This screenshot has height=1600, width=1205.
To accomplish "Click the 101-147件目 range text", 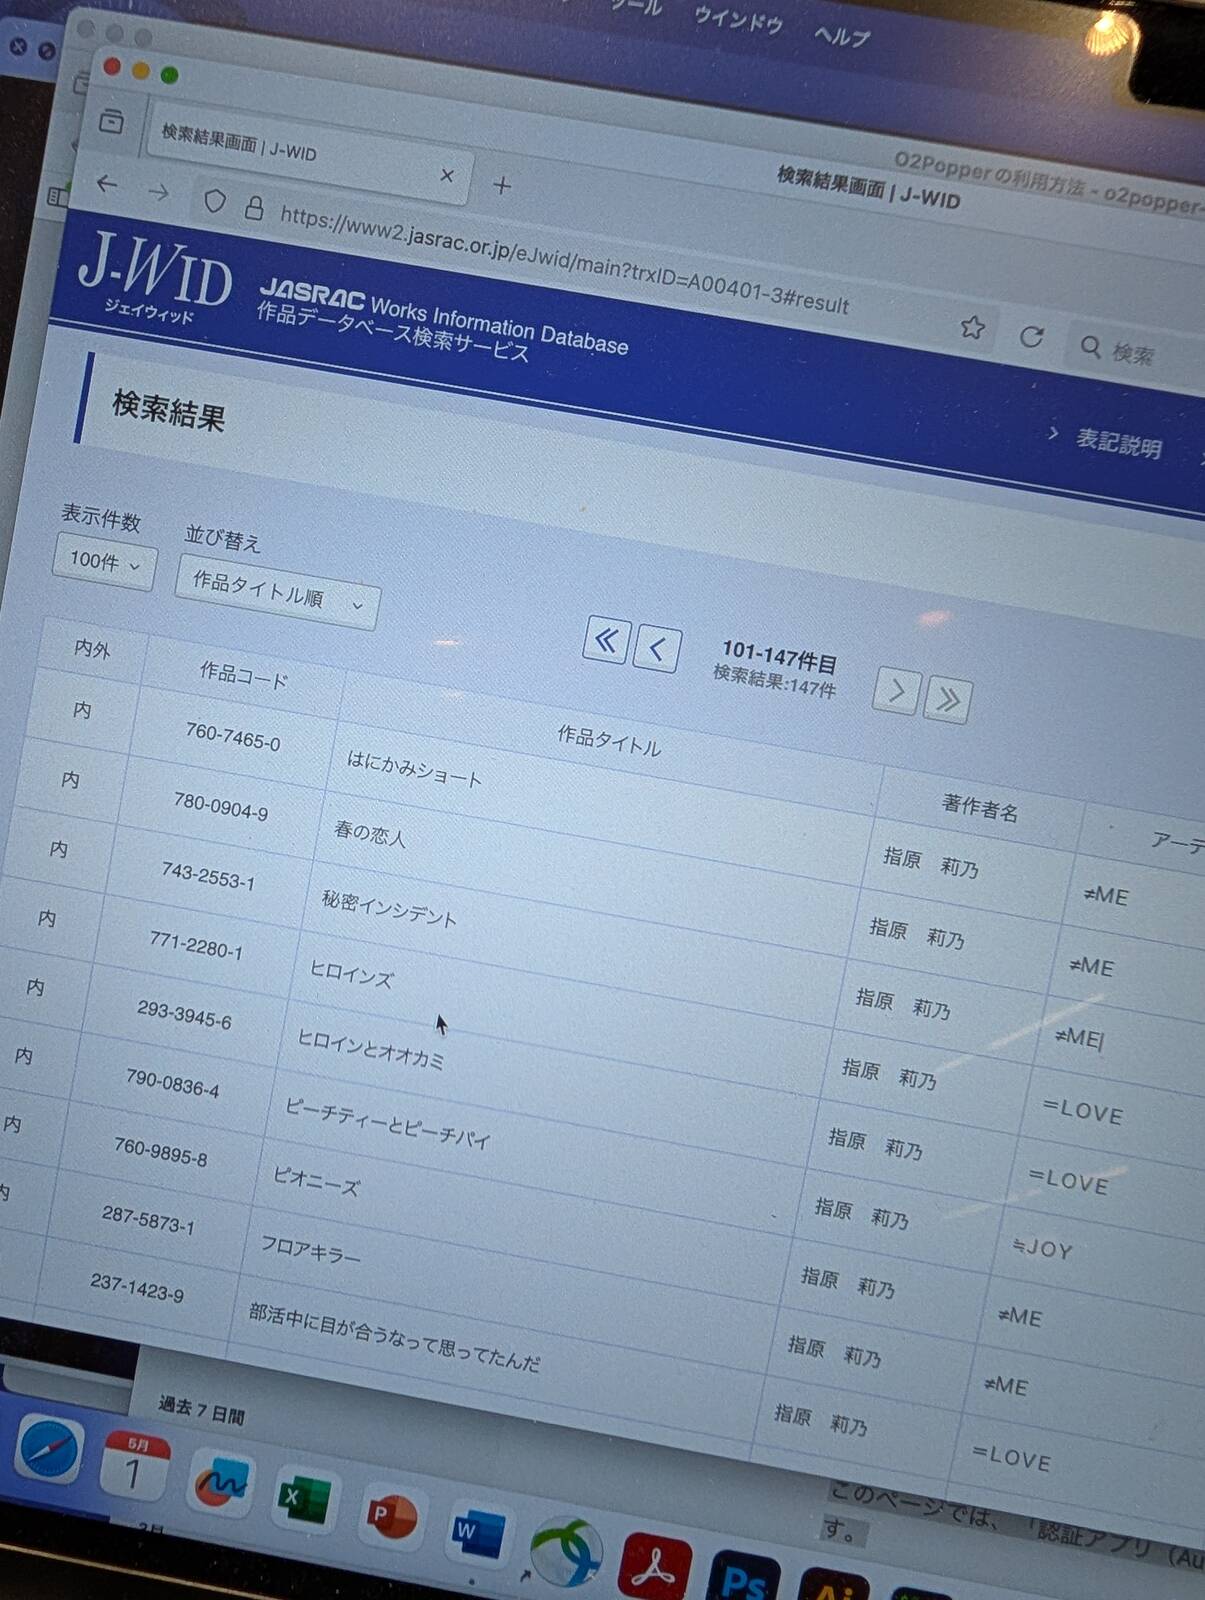I will click(x=780, y=657).
